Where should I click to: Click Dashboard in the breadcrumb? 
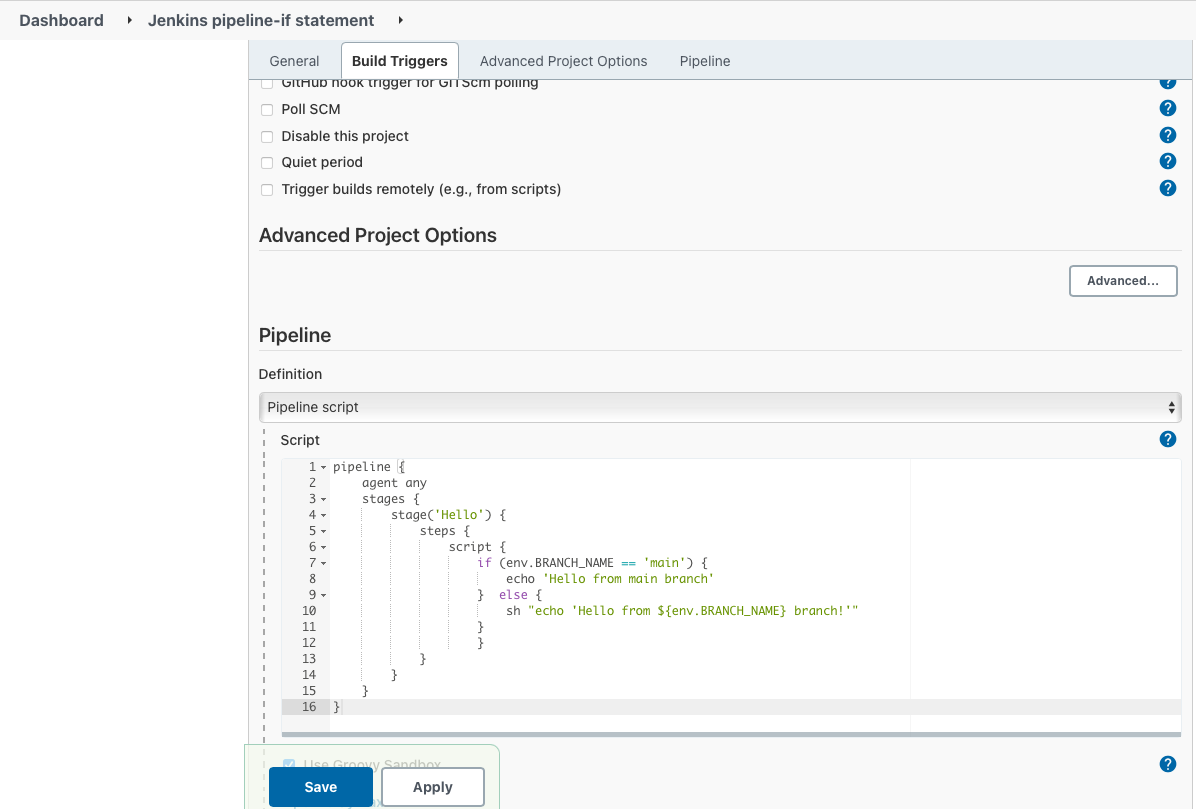(x=61, y=20)
